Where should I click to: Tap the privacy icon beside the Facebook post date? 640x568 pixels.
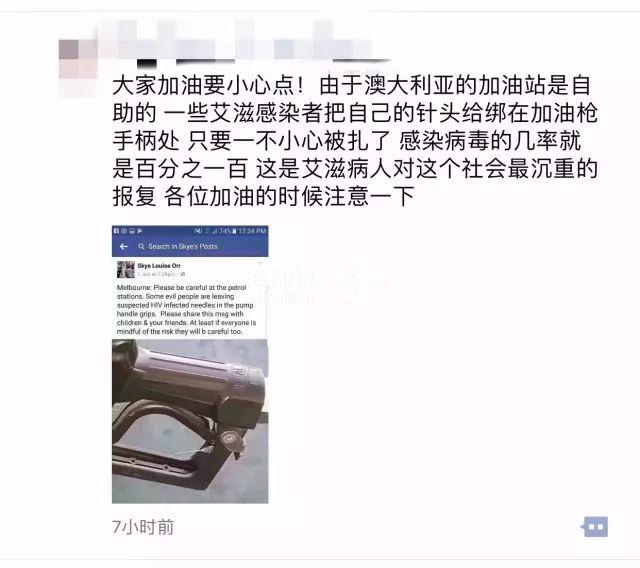(x=182, y=274)
